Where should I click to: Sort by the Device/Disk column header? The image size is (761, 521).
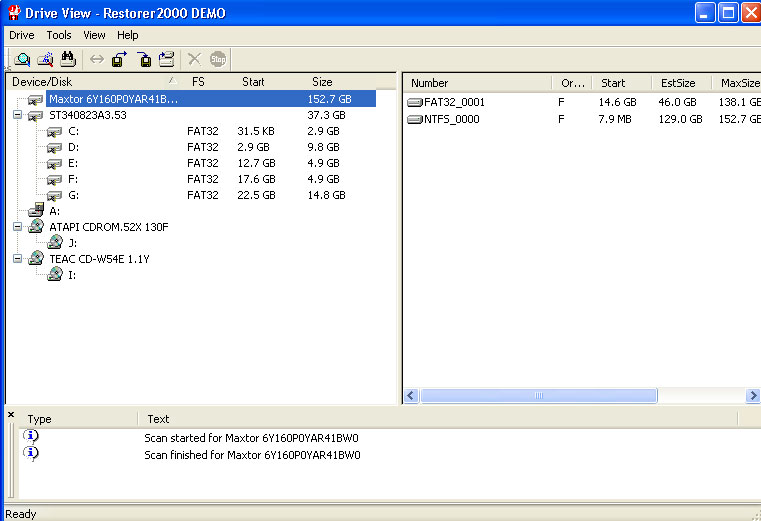pyautogui.click(x=94, y=82)
